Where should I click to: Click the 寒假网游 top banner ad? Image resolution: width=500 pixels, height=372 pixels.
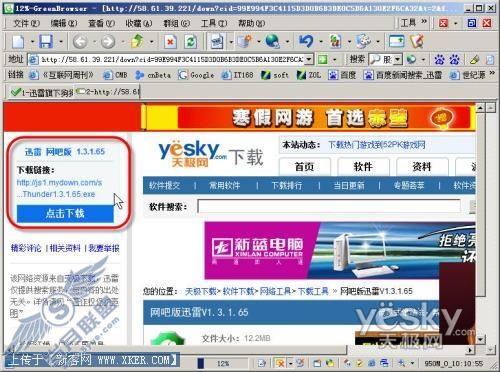[x=309, y=117]
